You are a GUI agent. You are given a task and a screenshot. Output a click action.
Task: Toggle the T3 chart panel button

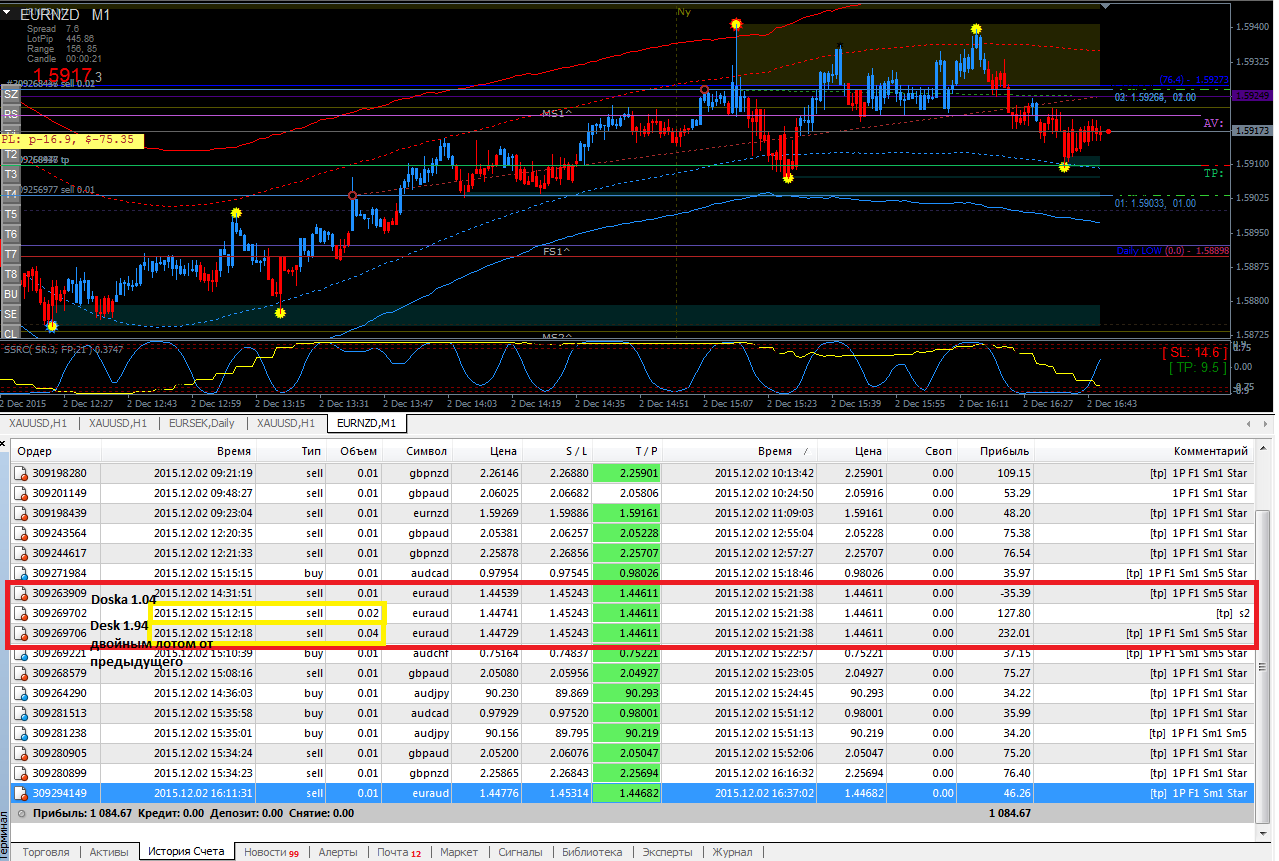pos(10,174)
